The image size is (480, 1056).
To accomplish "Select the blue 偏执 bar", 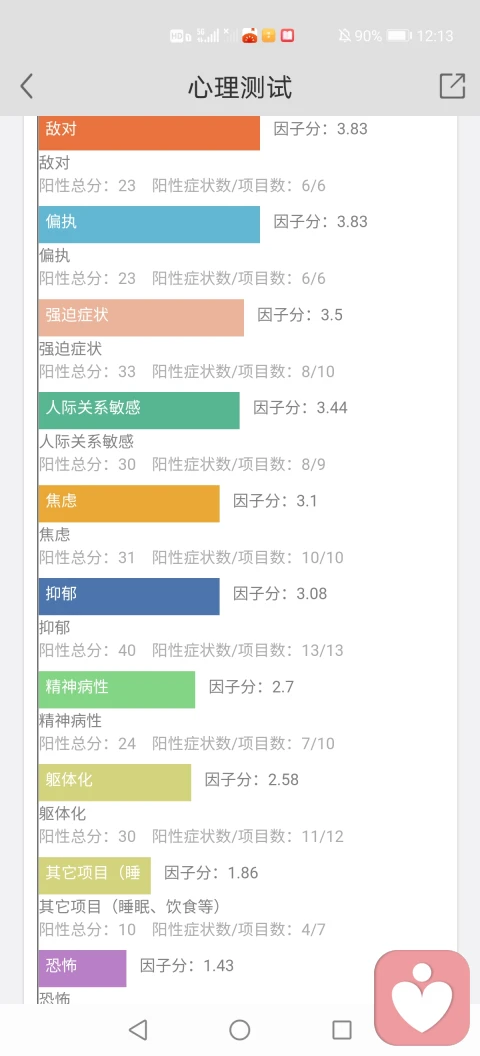I will [149, 224].
